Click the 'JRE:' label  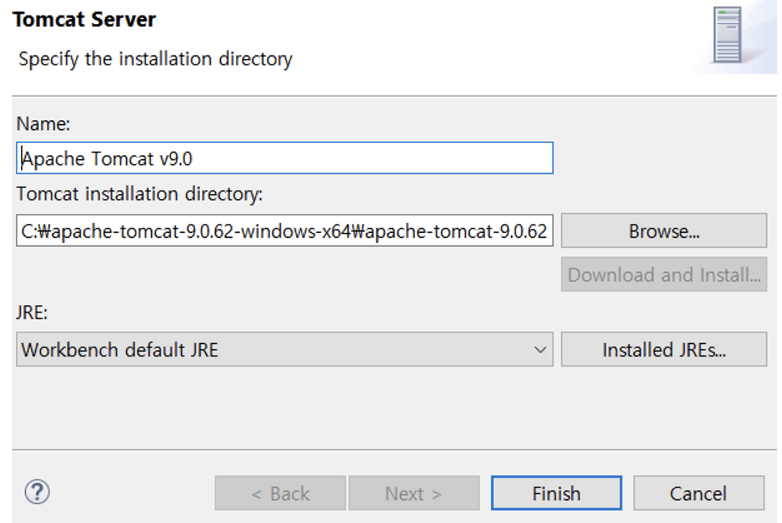[x=32, y=313]
